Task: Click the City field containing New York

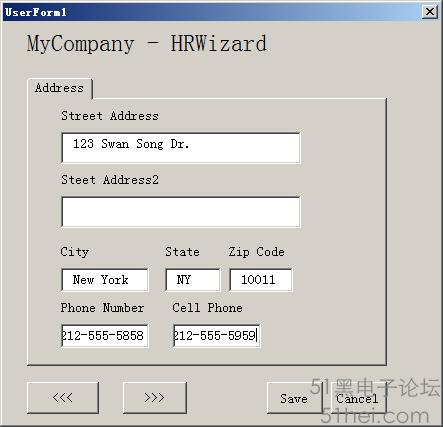Action: [105, 280]
